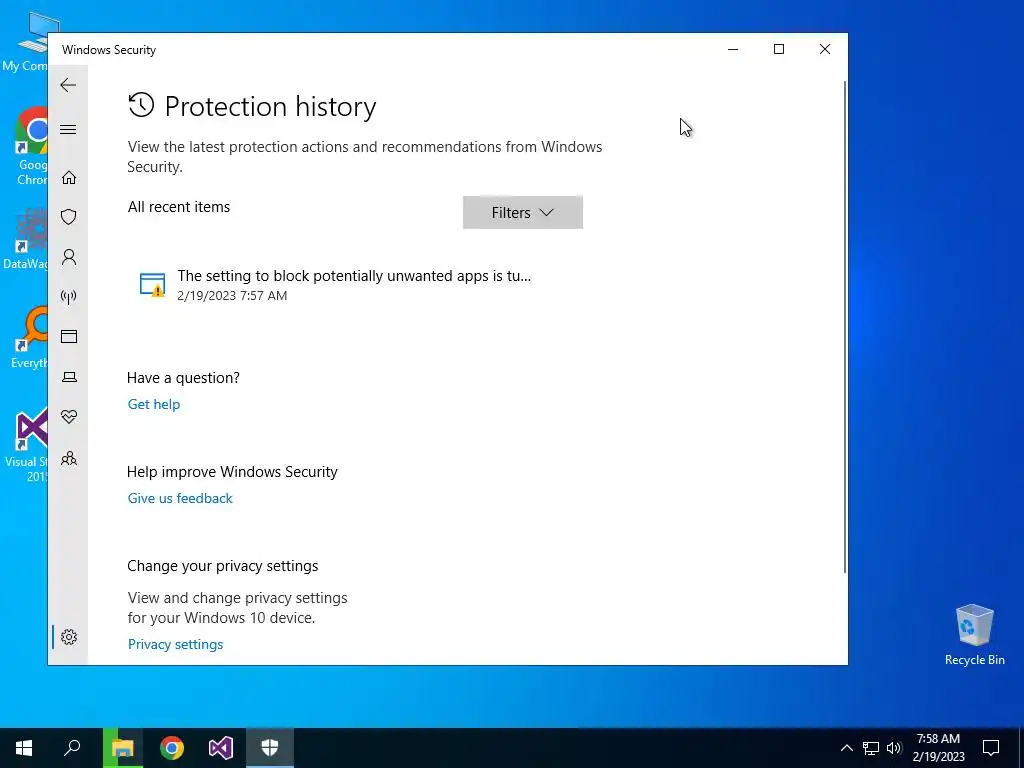Open the taskbar clock and date
Screen dimensions: 1024x768
[938, 748]
